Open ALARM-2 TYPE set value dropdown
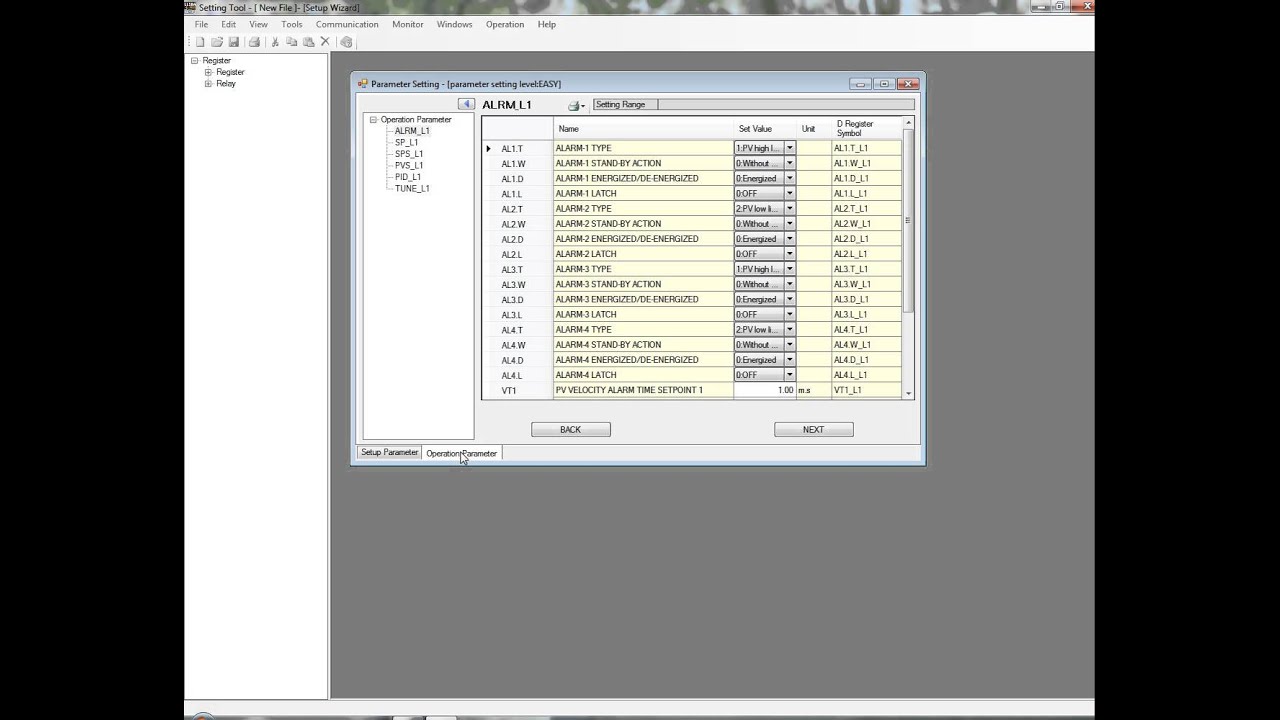 tap(789, 209)
